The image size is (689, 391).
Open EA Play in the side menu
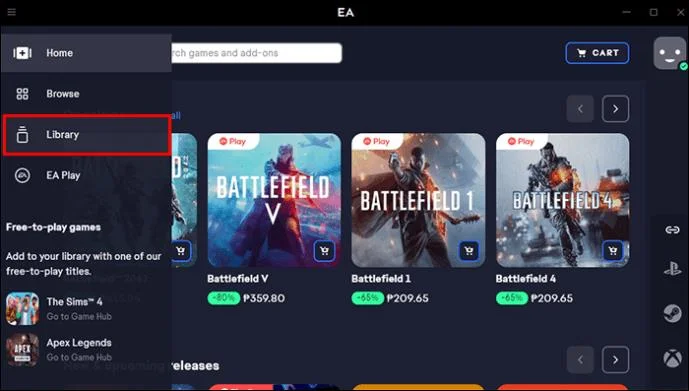(x=86, y=175)
